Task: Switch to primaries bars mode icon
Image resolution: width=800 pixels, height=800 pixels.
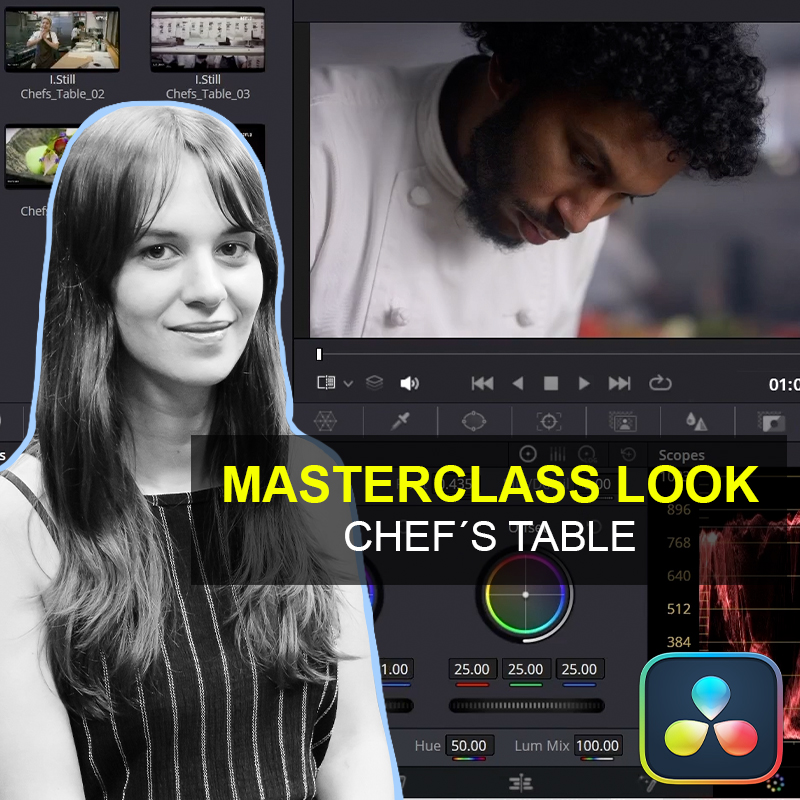Action: pos(558,454)
